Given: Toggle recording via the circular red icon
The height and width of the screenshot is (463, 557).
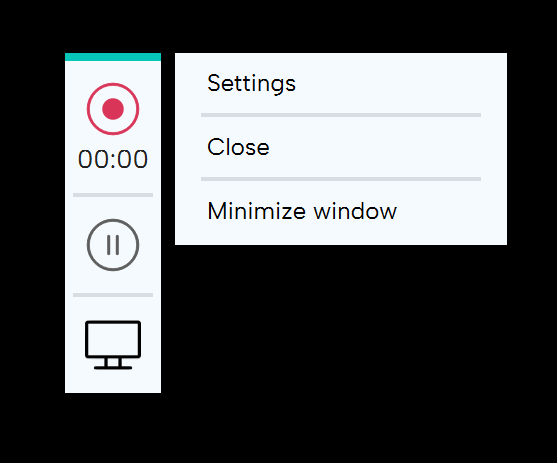Looking at the screenshot, I should [113, 109].
